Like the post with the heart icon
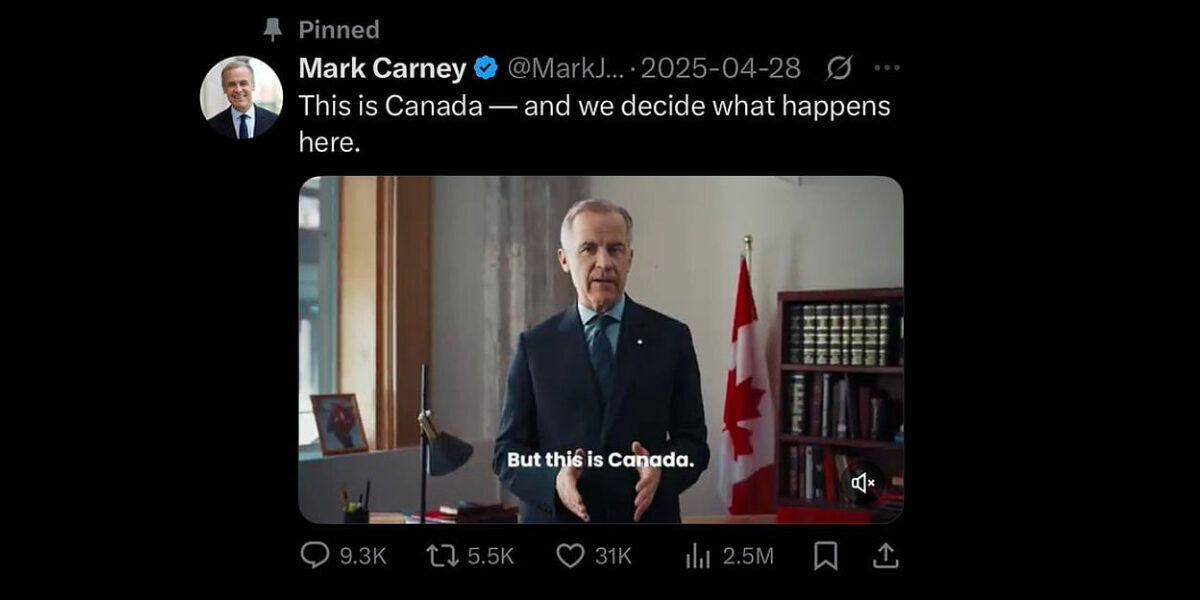 [x=571, y=556]
